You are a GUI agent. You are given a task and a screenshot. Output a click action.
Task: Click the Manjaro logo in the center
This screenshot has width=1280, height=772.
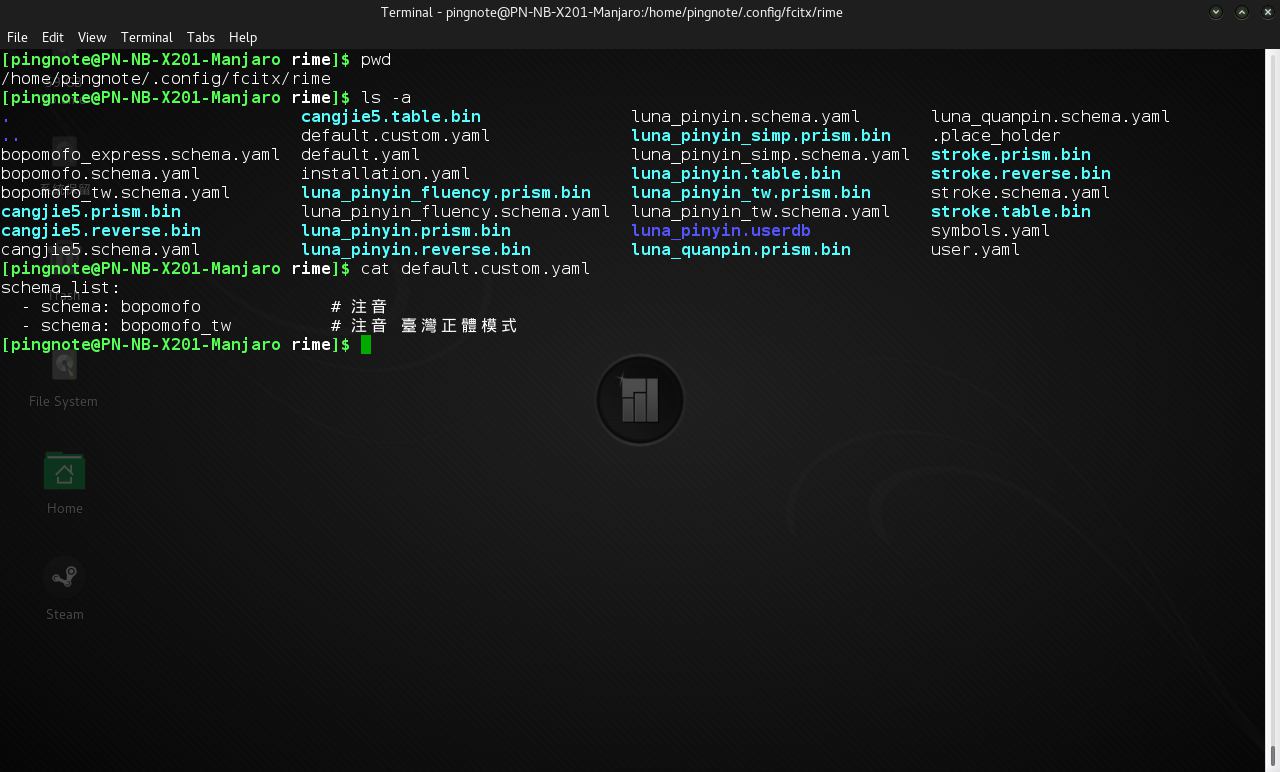(x=640, y=400)
